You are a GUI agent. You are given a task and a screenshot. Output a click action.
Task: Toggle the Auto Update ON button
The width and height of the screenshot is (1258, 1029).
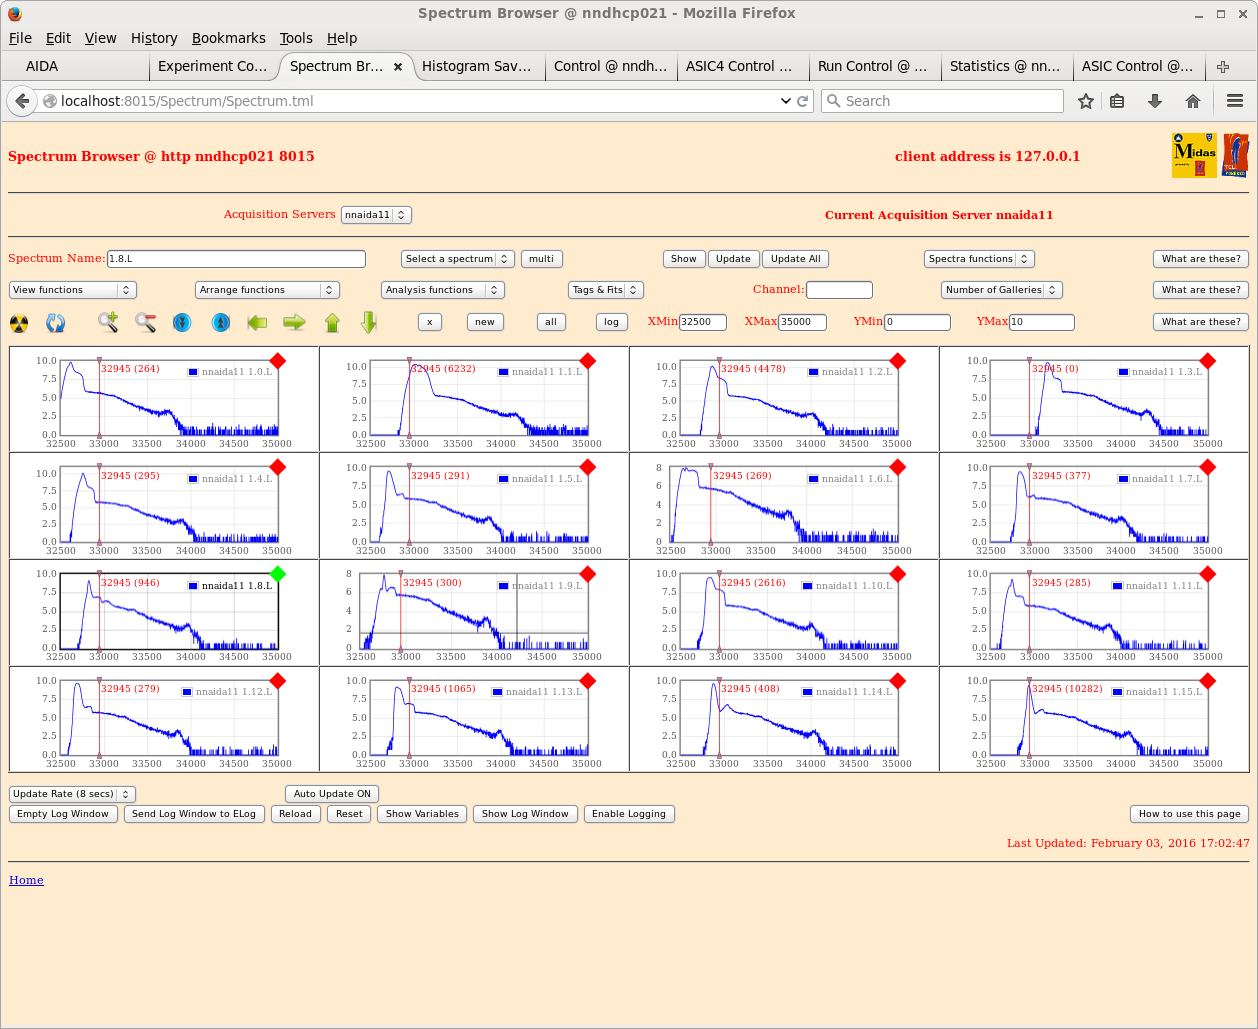point(332,794)
